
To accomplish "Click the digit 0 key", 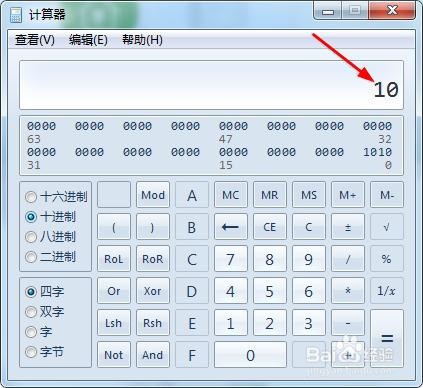I will pyautogui.click(x=250, y=355).
